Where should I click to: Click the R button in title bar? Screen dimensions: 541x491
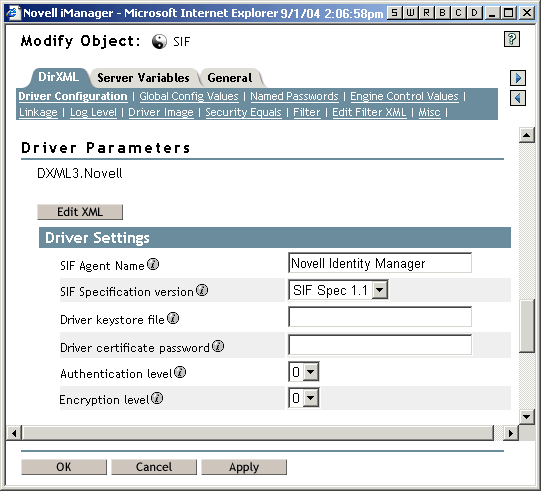426,13
